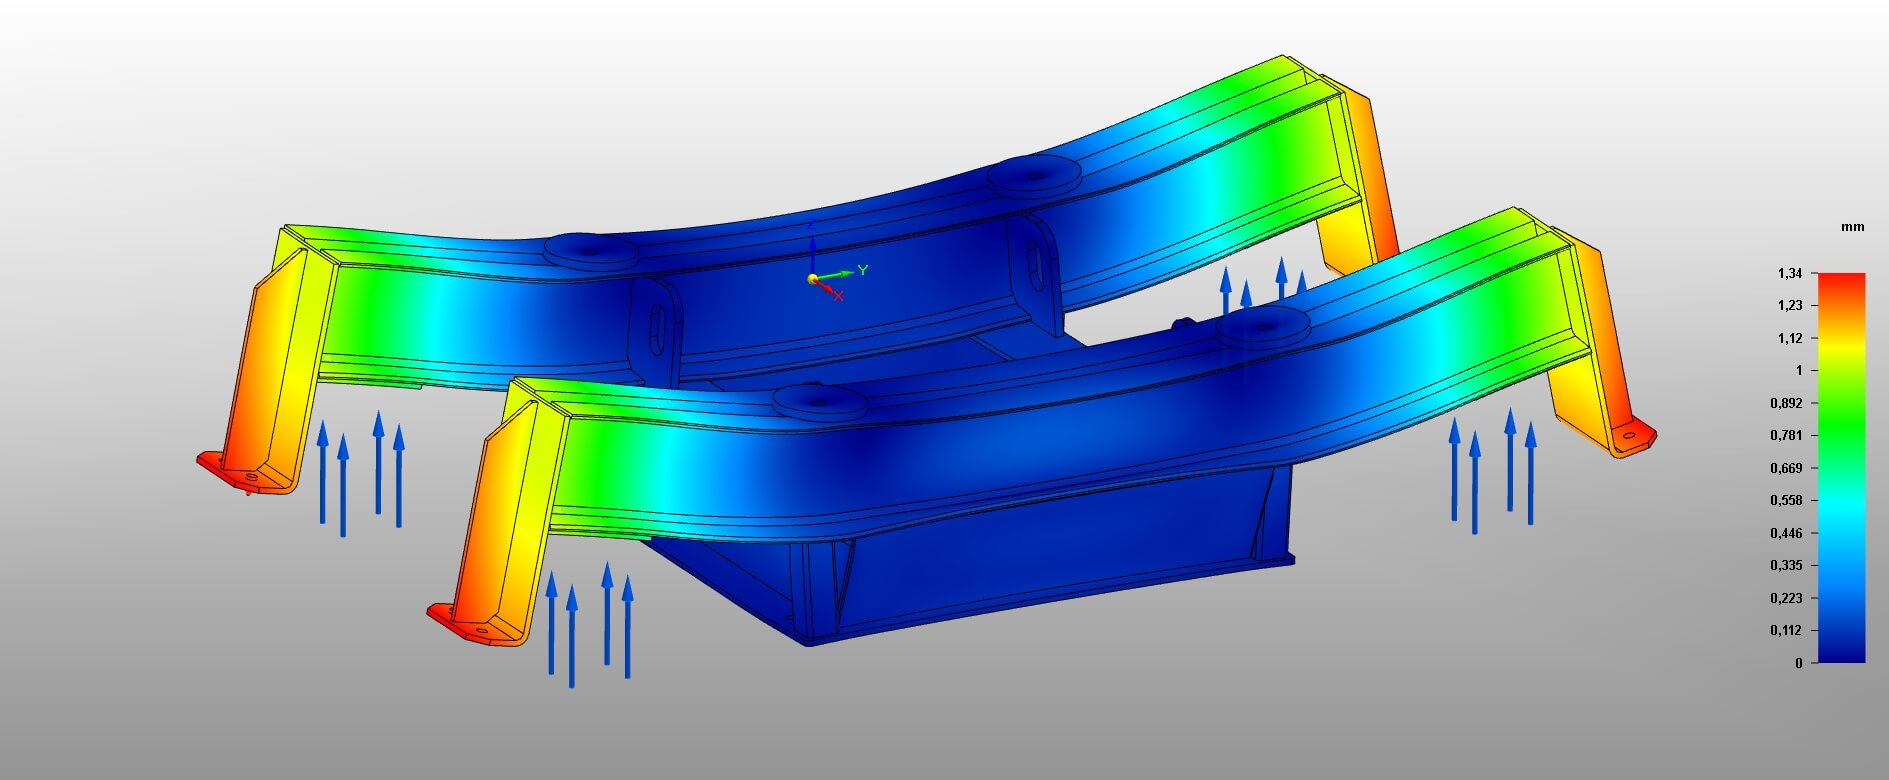The height and width of the screenshot is (780, 1889).
Task: Click the 1,34 maximum legend value
Action: pos(1789,273)
